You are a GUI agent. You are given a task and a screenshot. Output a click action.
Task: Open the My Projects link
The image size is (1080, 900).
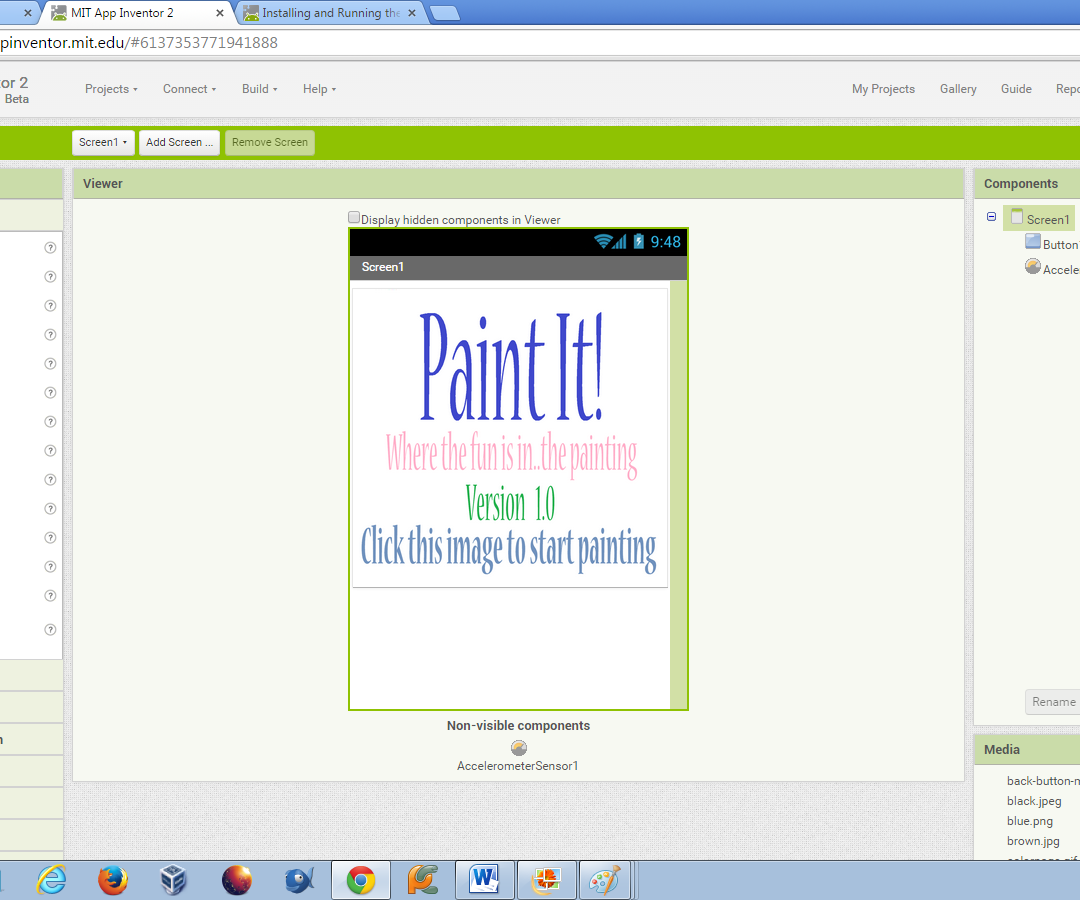coord(883,89)
